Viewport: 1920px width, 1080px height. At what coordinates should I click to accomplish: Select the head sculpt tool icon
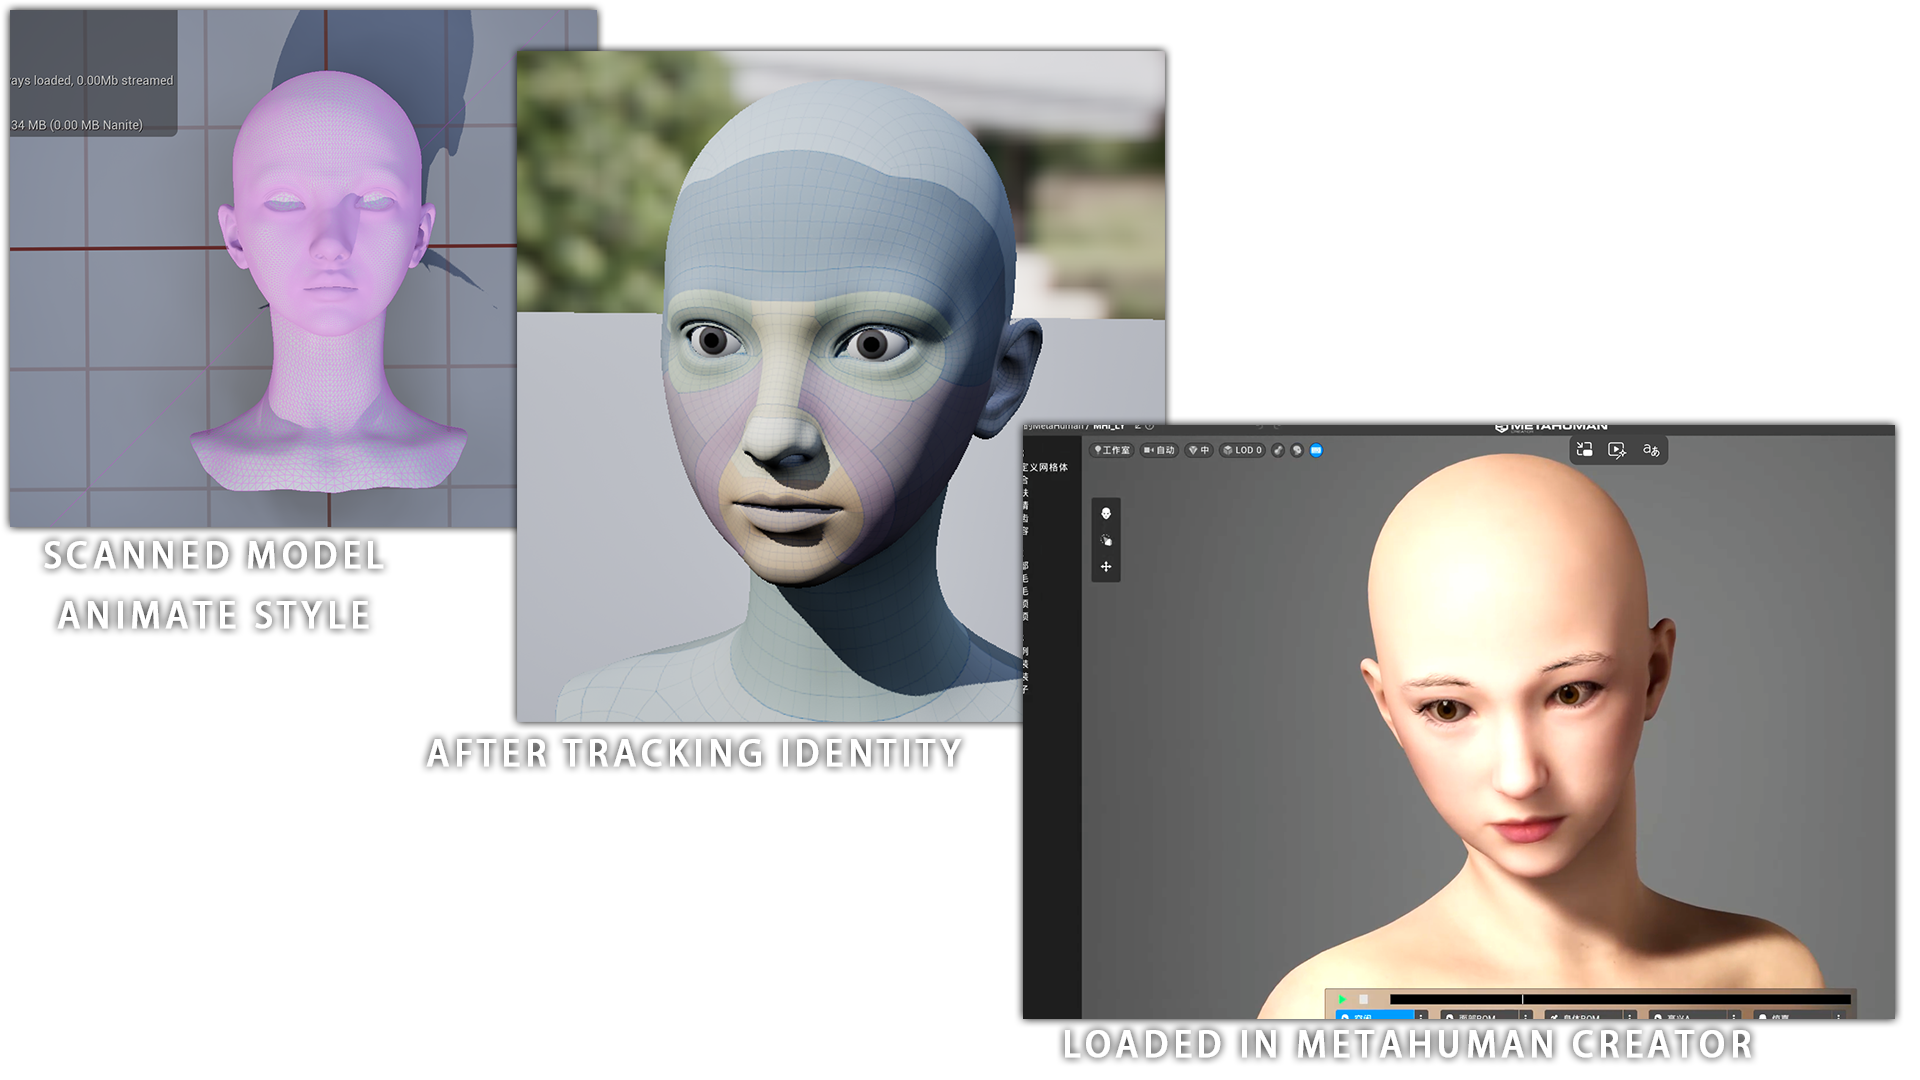click(x=1106, y=513)
